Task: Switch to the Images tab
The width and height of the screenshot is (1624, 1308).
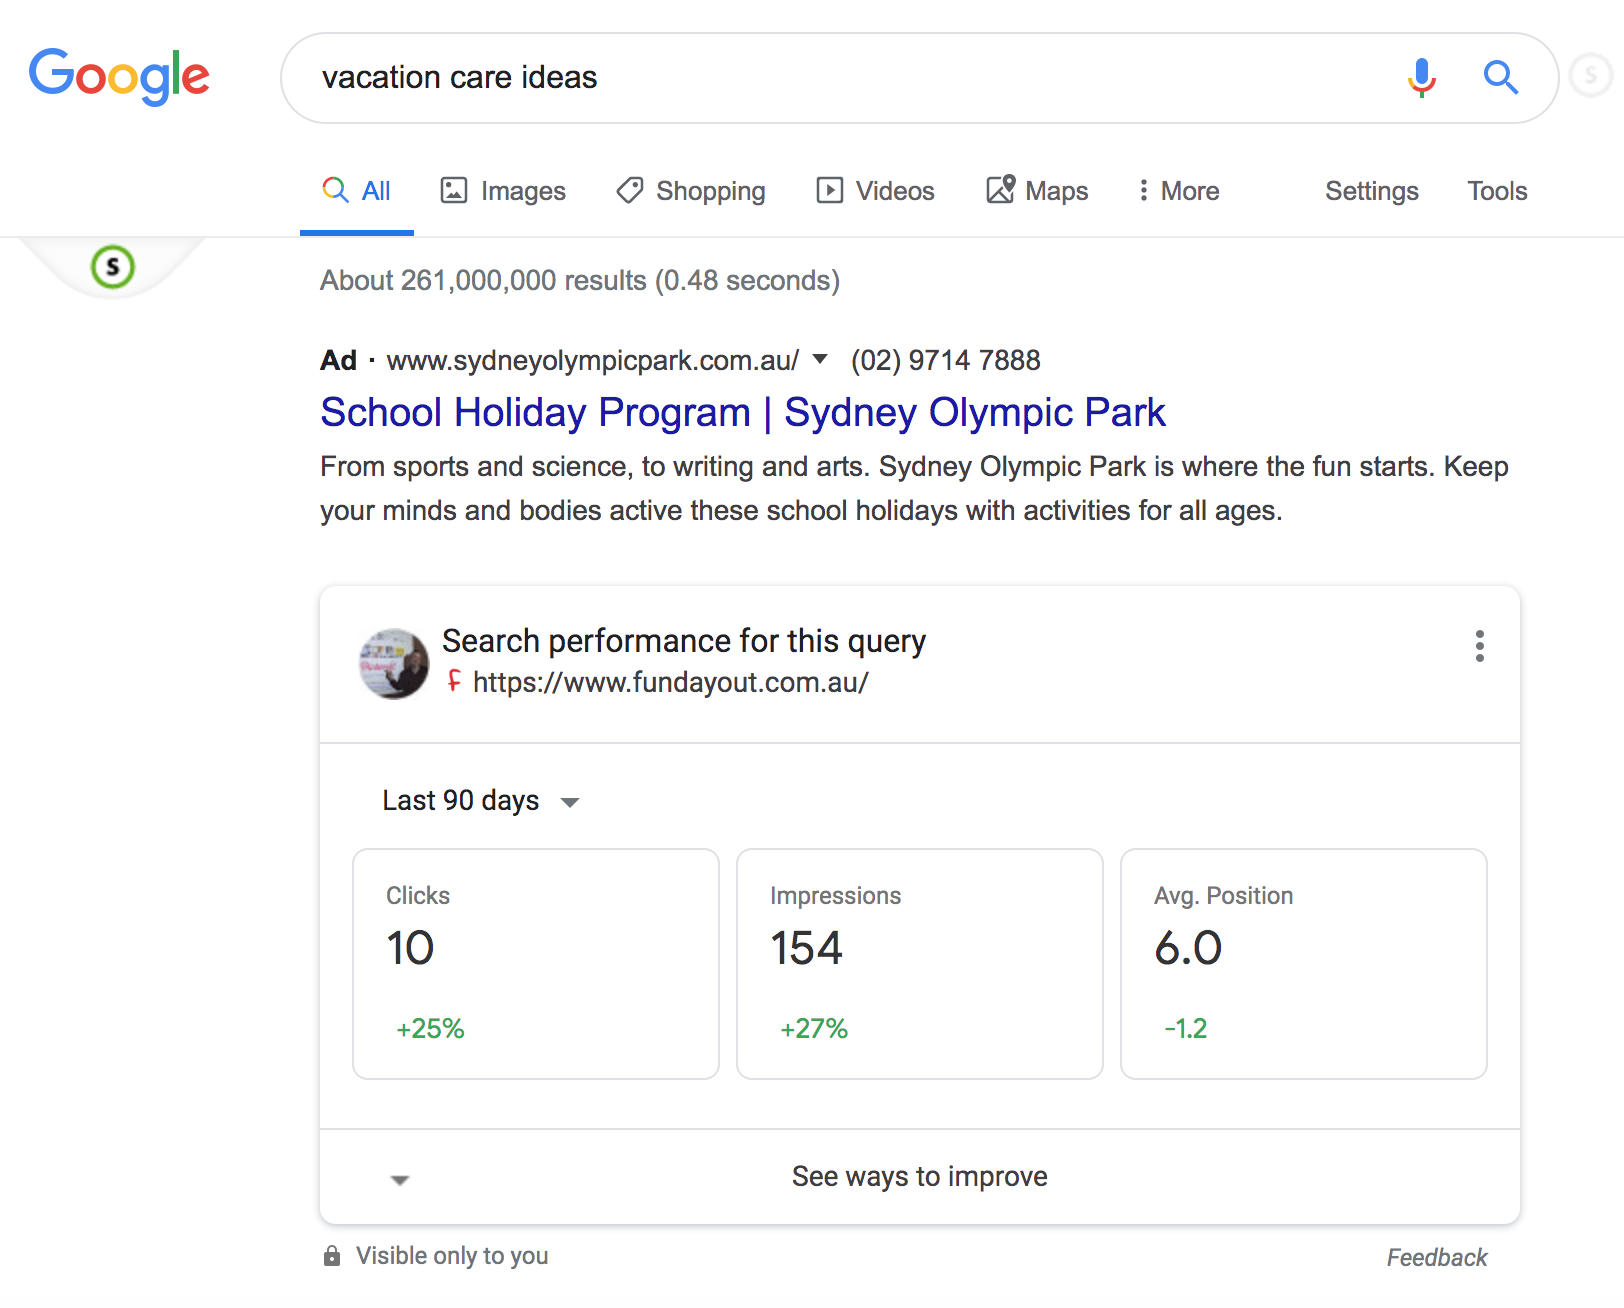Action: [504, 191]
